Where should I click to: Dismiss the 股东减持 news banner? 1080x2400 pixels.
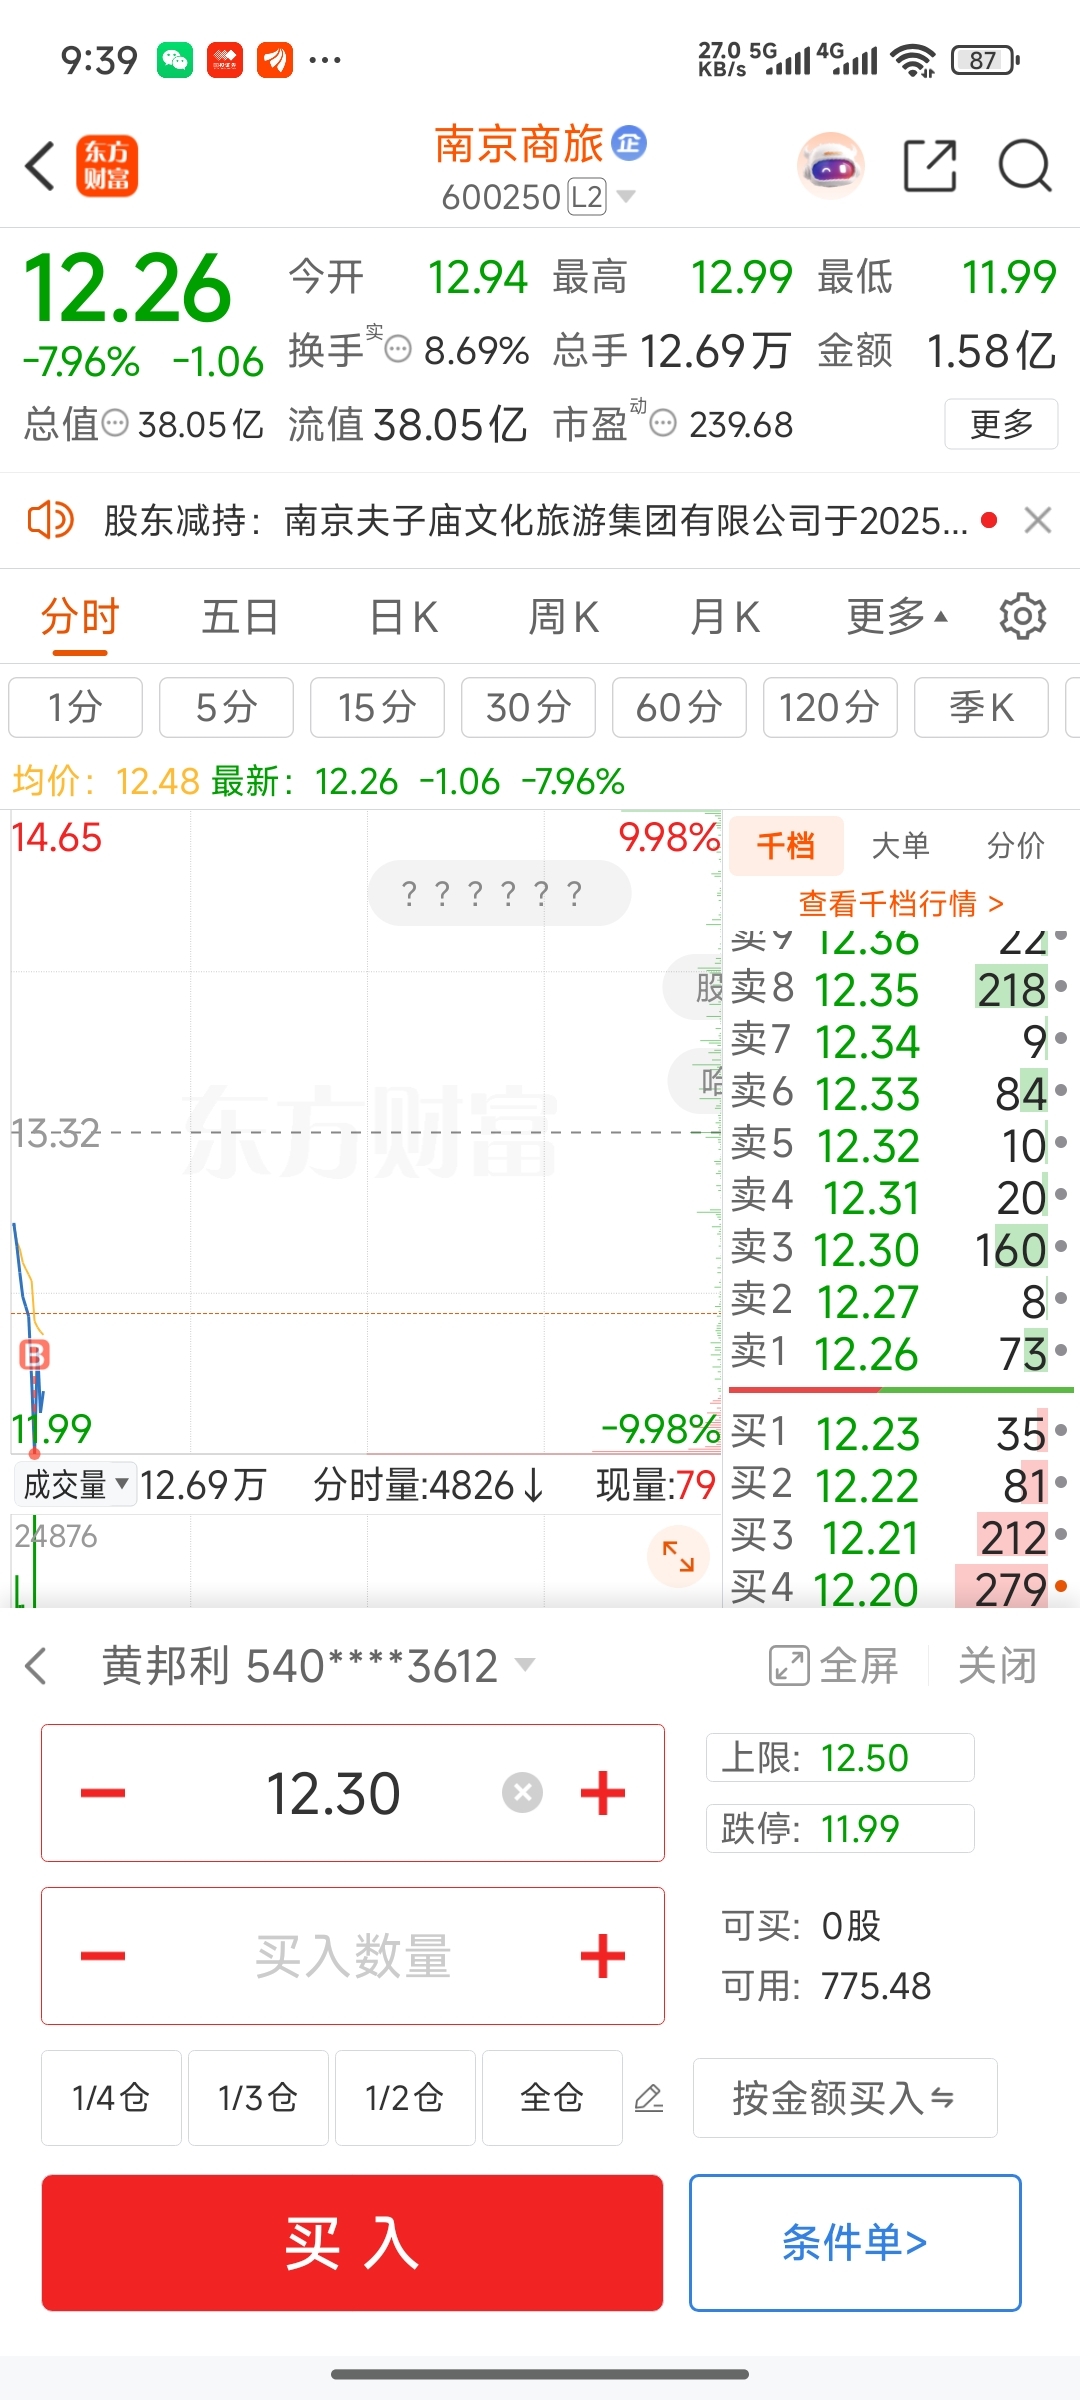(x=1038, y=520)
